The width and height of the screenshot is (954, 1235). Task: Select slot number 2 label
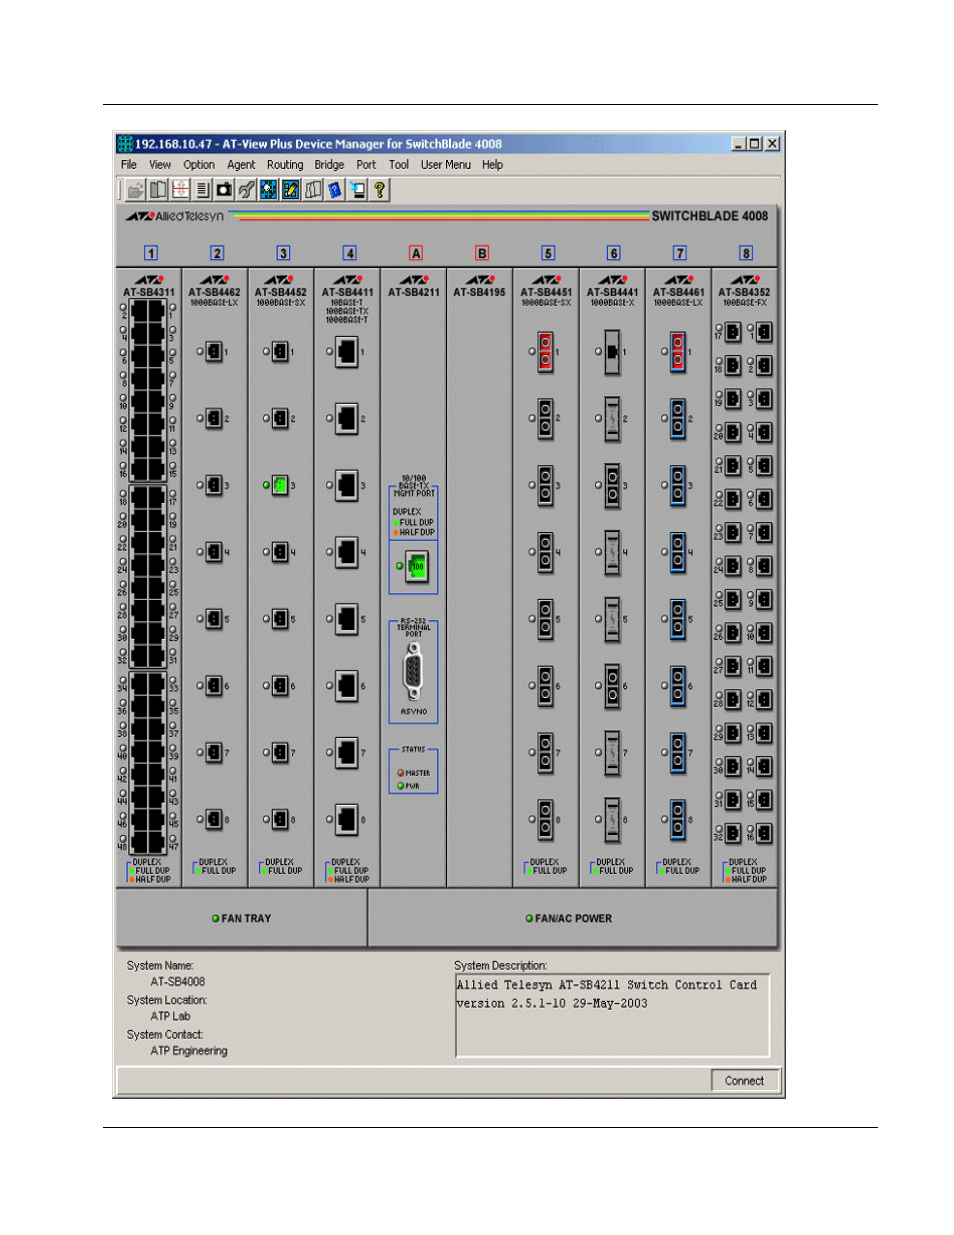(x=217, y=253)
